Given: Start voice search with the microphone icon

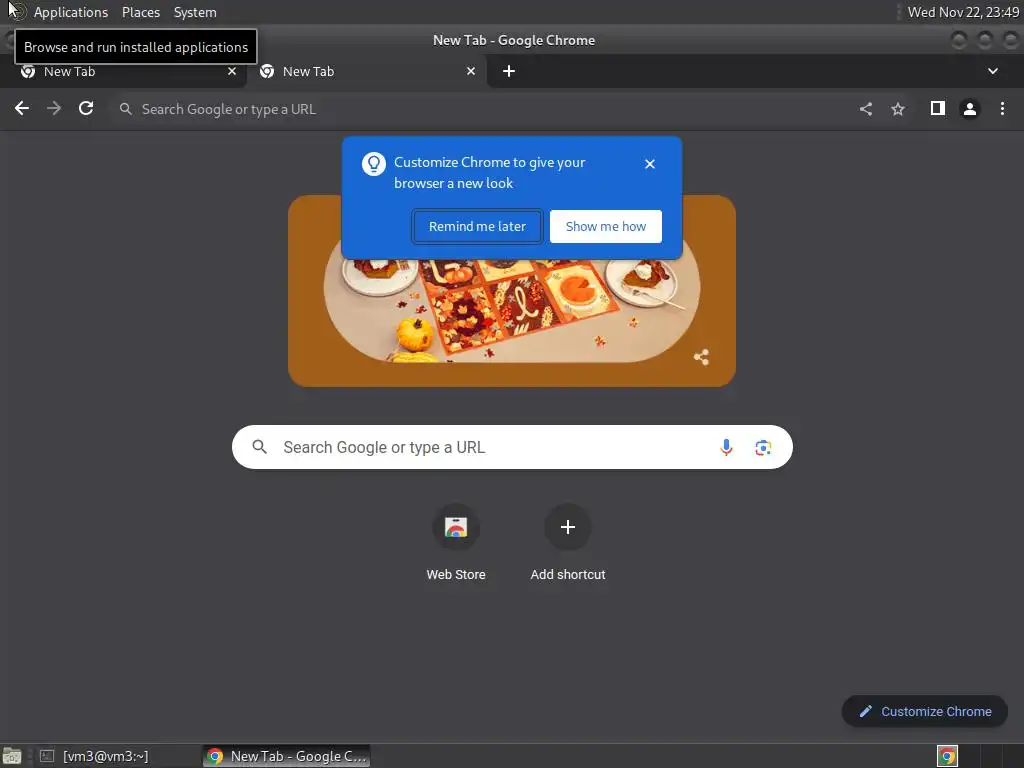Looking at the screenshot, I should click(x=726, y=447).
